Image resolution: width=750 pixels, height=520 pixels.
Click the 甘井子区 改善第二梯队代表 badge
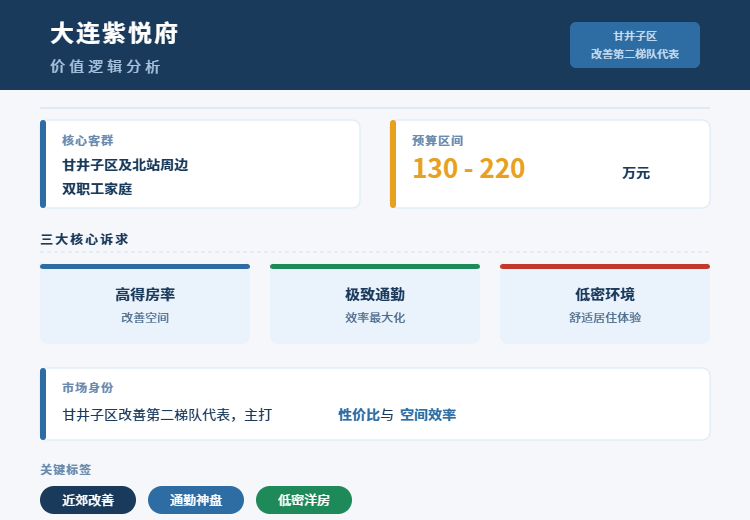(x=635, y=45)
